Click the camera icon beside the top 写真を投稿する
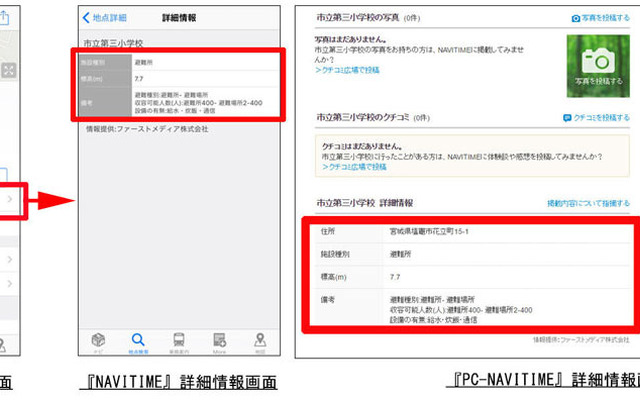 (576, 18)
